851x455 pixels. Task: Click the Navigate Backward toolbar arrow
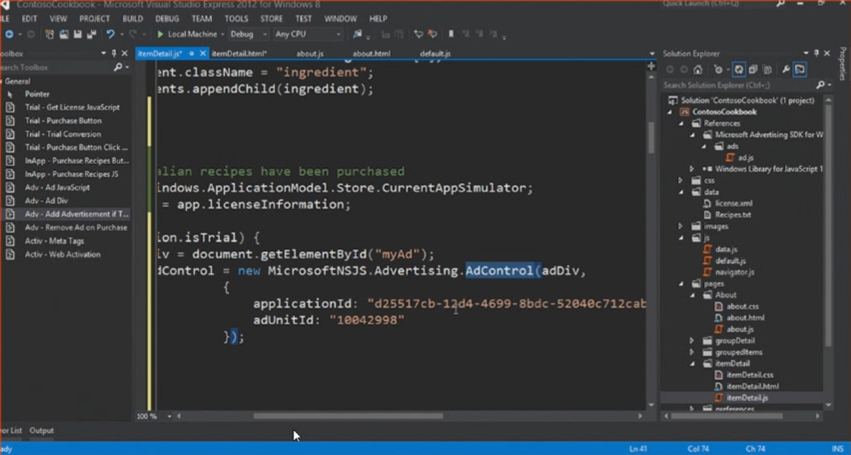[9, 34]
